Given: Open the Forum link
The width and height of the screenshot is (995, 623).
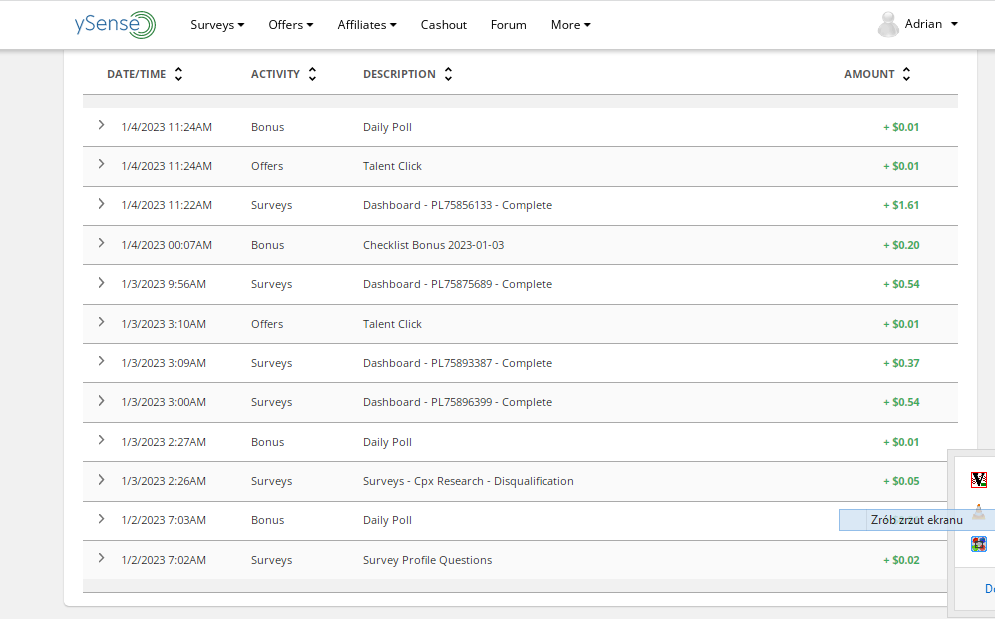Looking at the screenshot, I should 508,25.
